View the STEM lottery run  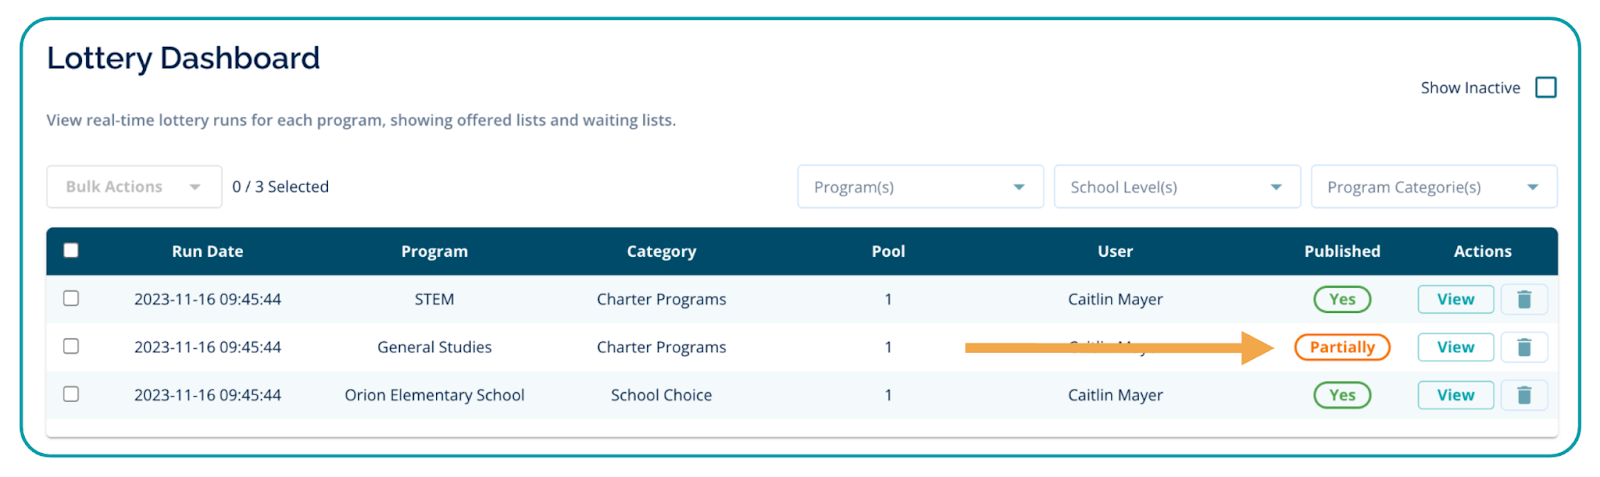point(1455,299)
